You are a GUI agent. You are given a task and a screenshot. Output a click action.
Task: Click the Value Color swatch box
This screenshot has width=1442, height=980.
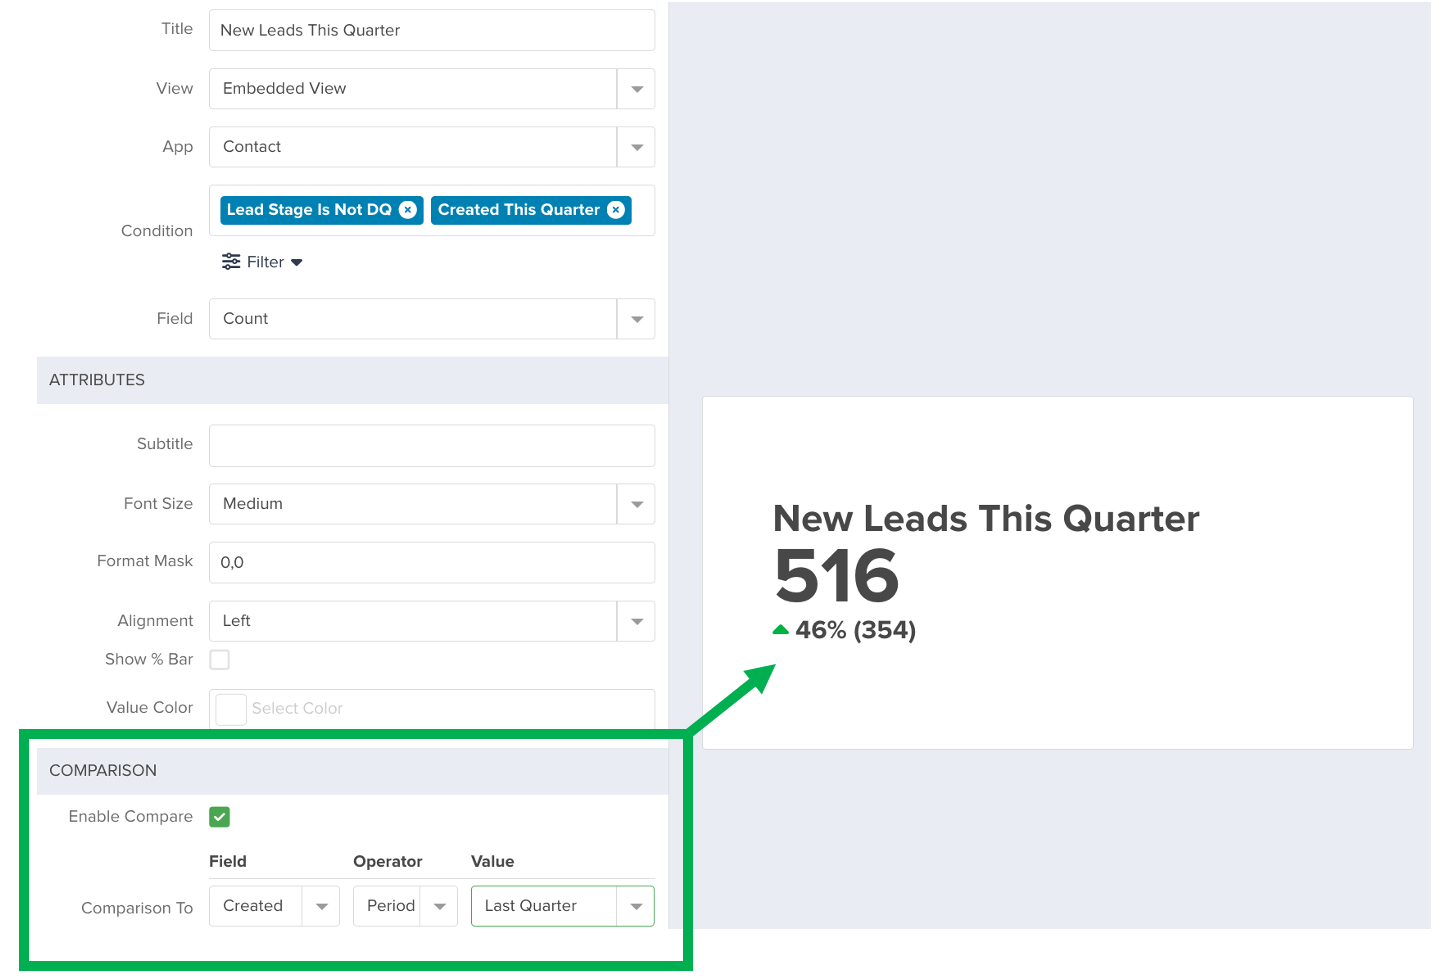pyautogui.click(x=231, y=709)
